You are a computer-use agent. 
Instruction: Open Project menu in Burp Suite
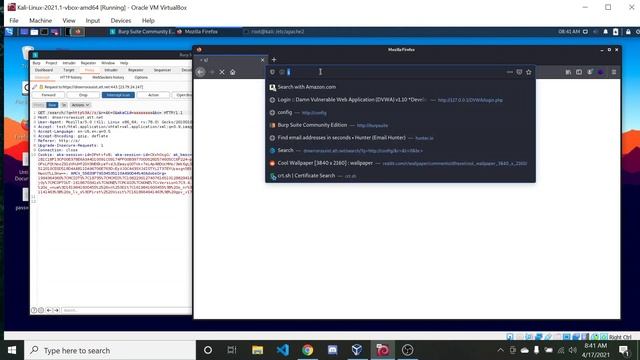pos(51,63)
